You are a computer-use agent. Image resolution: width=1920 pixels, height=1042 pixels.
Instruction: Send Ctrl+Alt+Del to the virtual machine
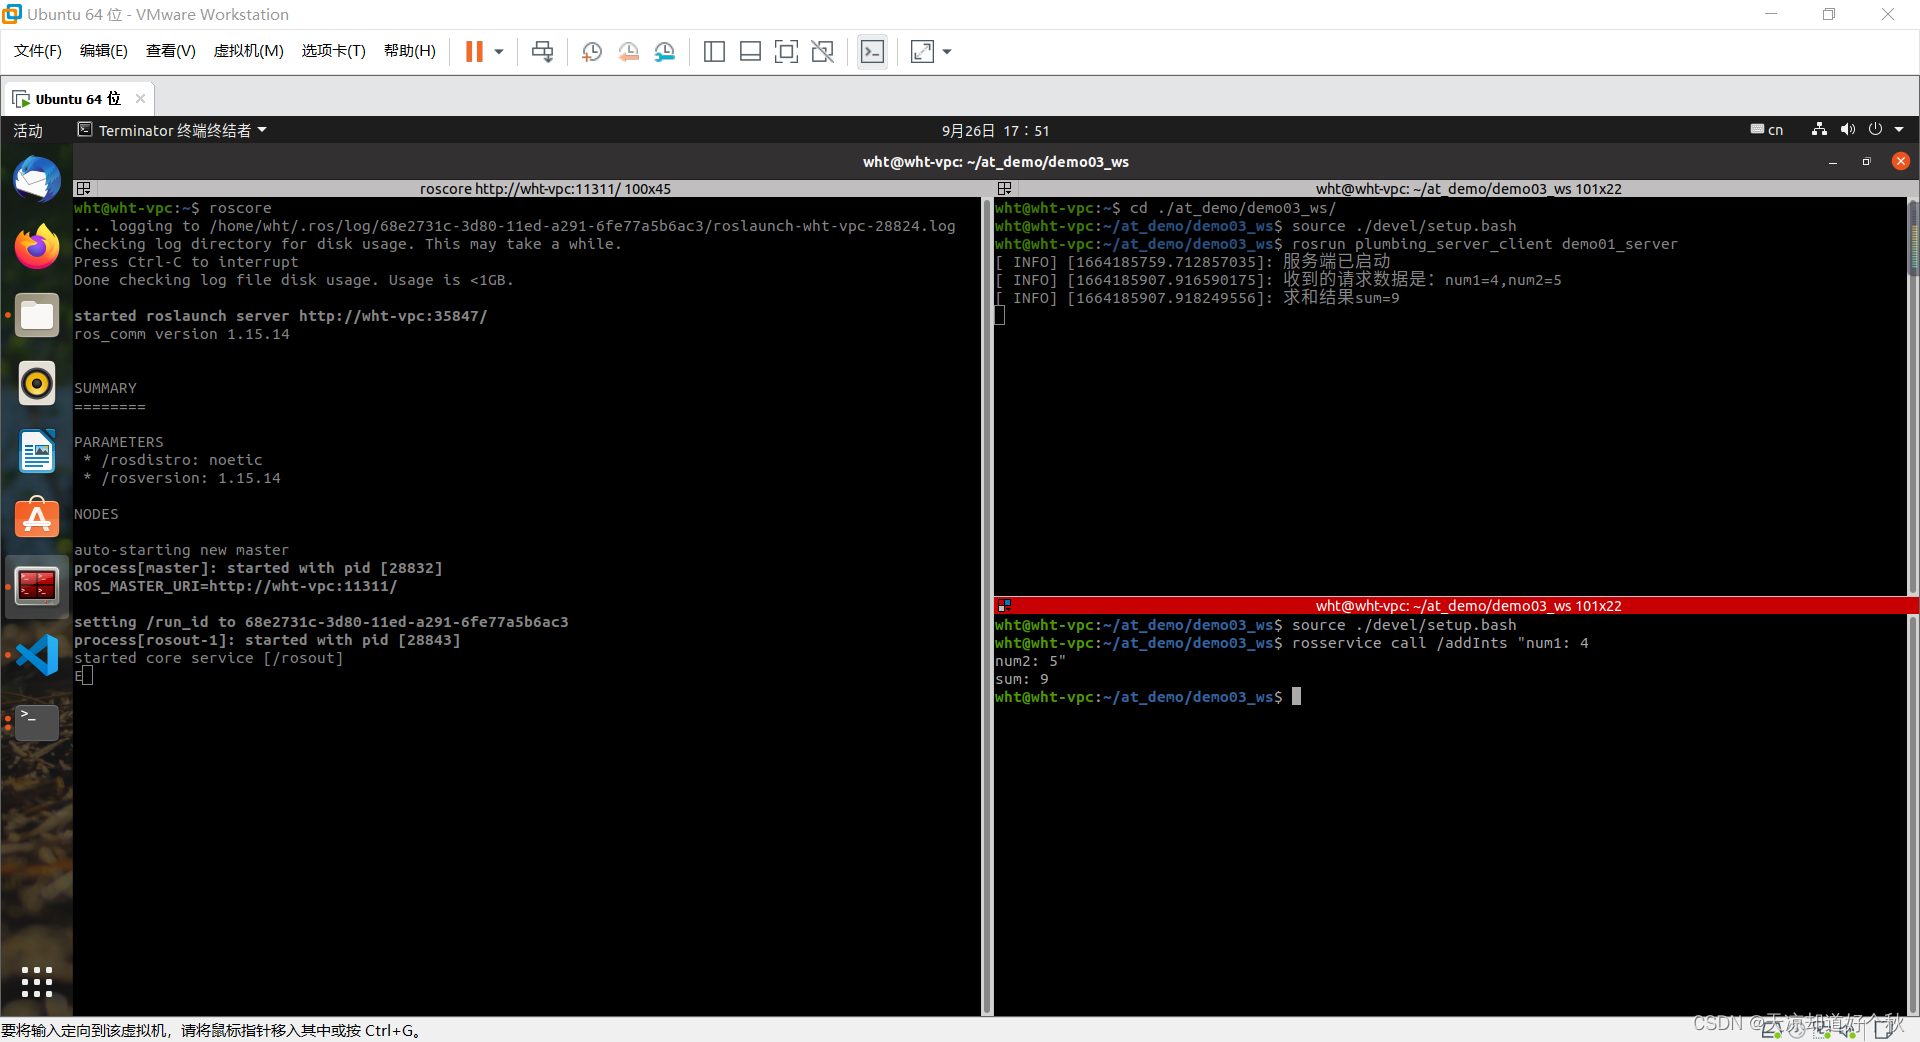542,52
